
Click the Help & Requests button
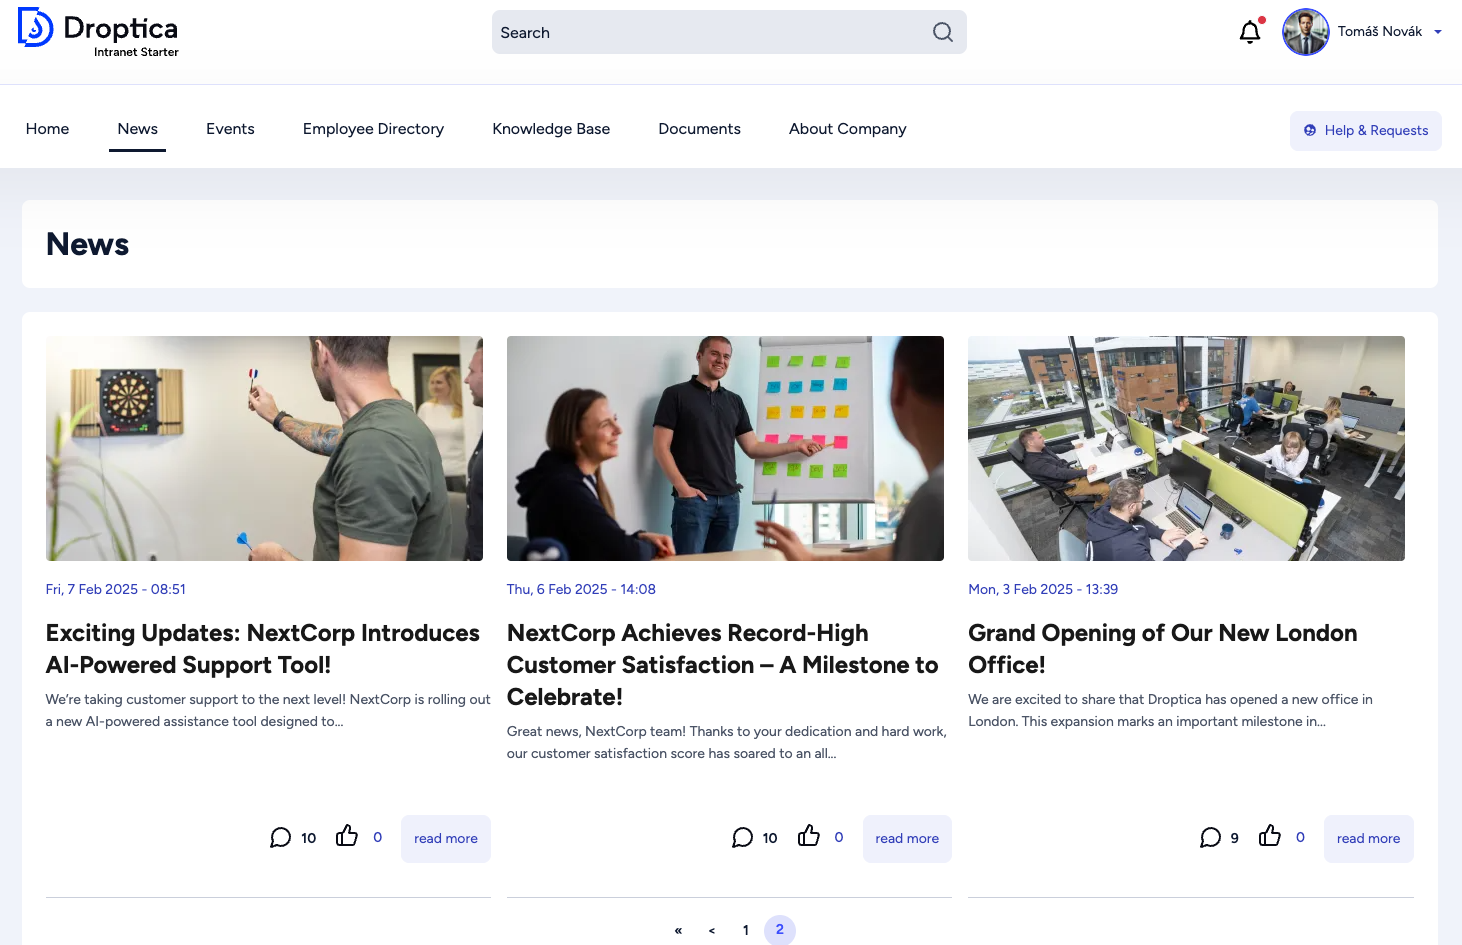point(1365,130)
